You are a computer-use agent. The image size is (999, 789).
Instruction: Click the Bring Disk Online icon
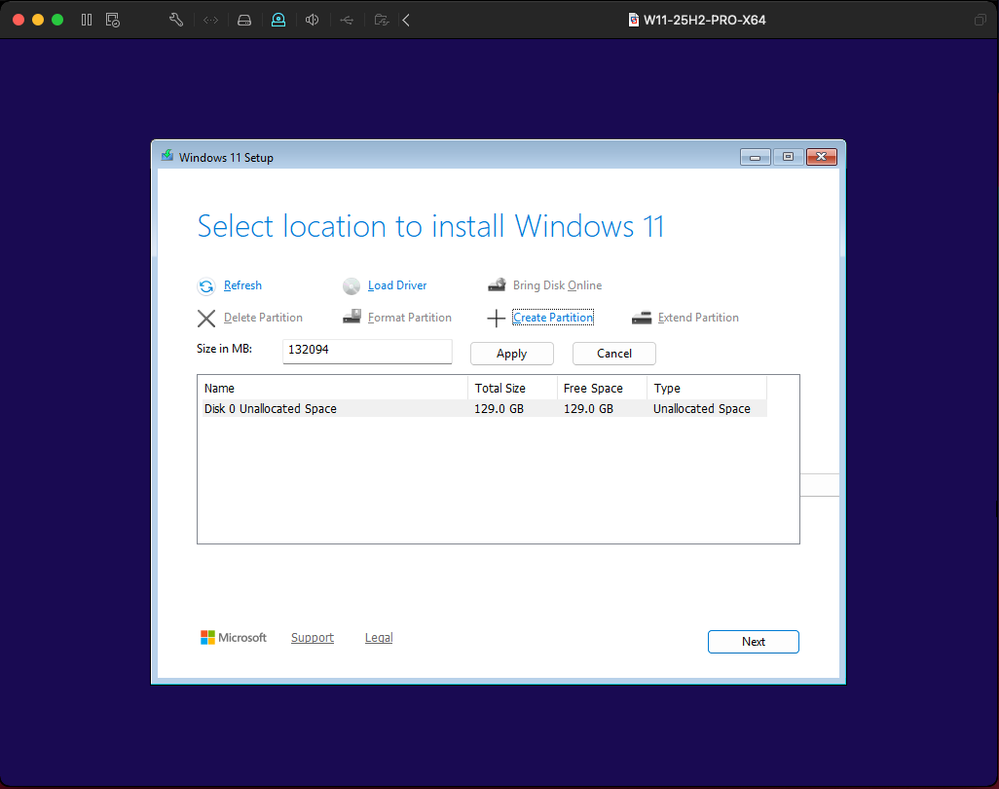(x=497, y=285)
